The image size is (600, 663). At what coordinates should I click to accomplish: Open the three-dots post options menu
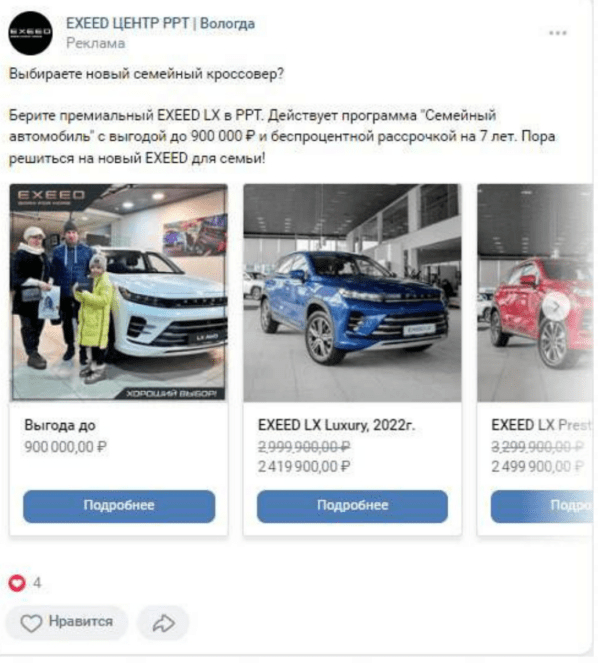557,33
